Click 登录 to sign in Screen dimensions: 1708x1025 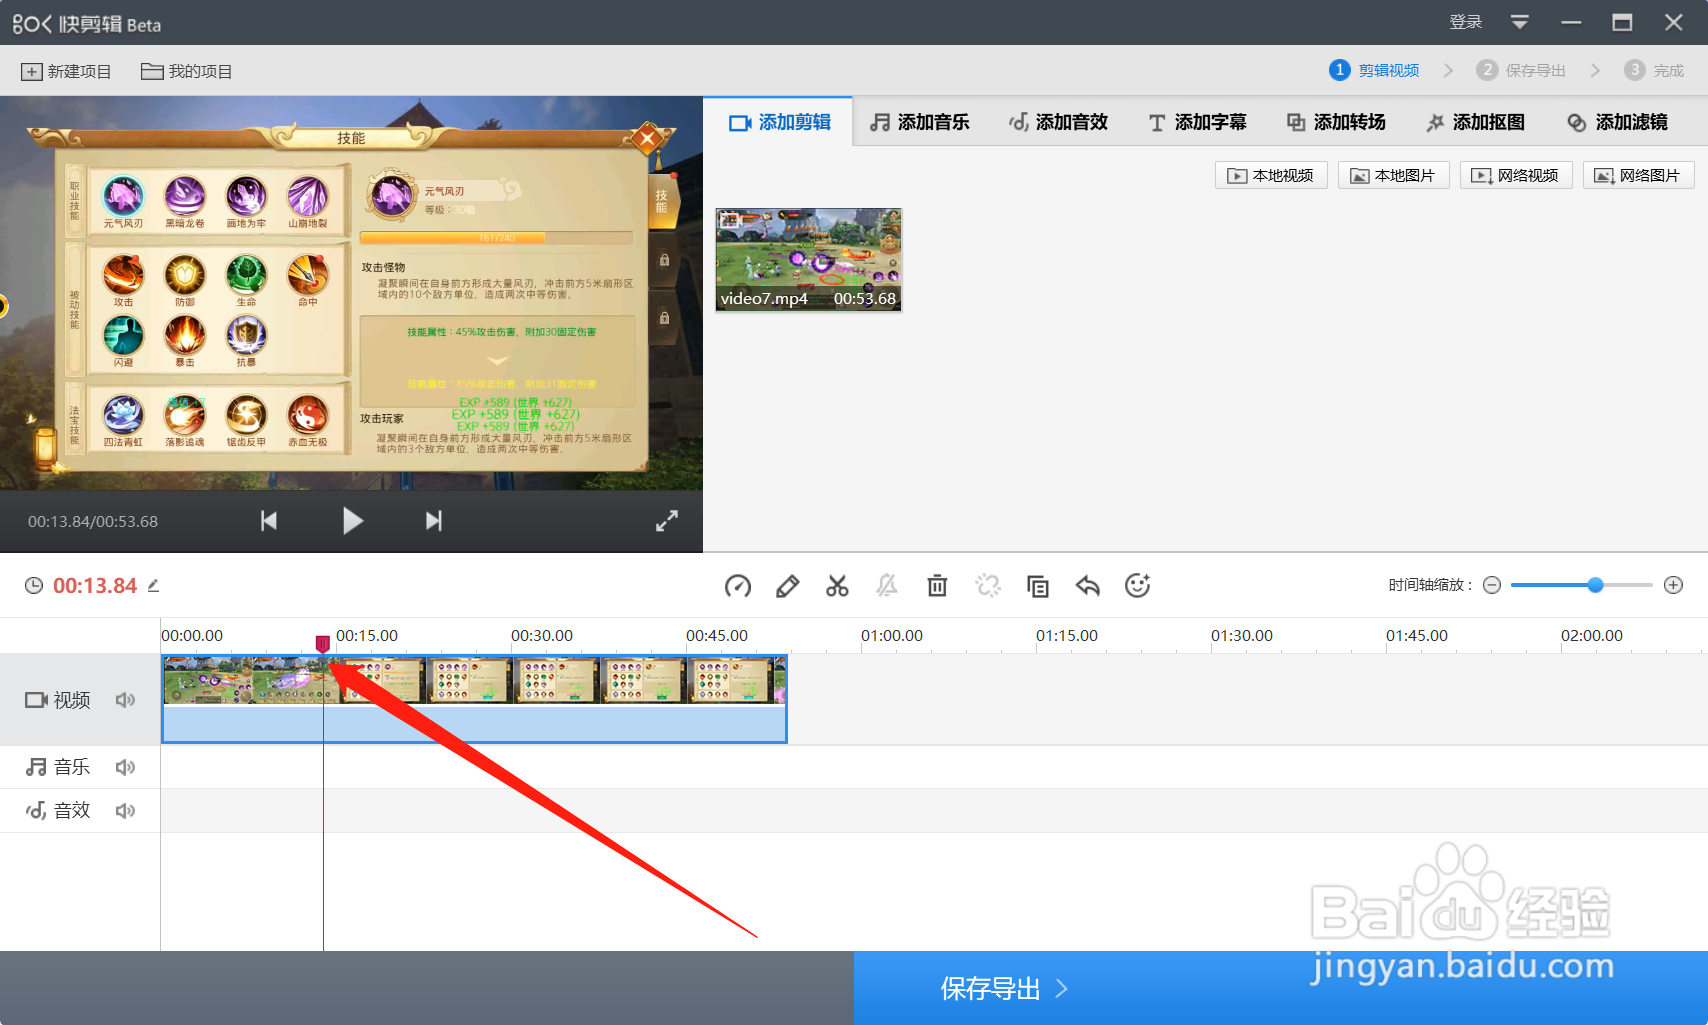point(1465,21)
